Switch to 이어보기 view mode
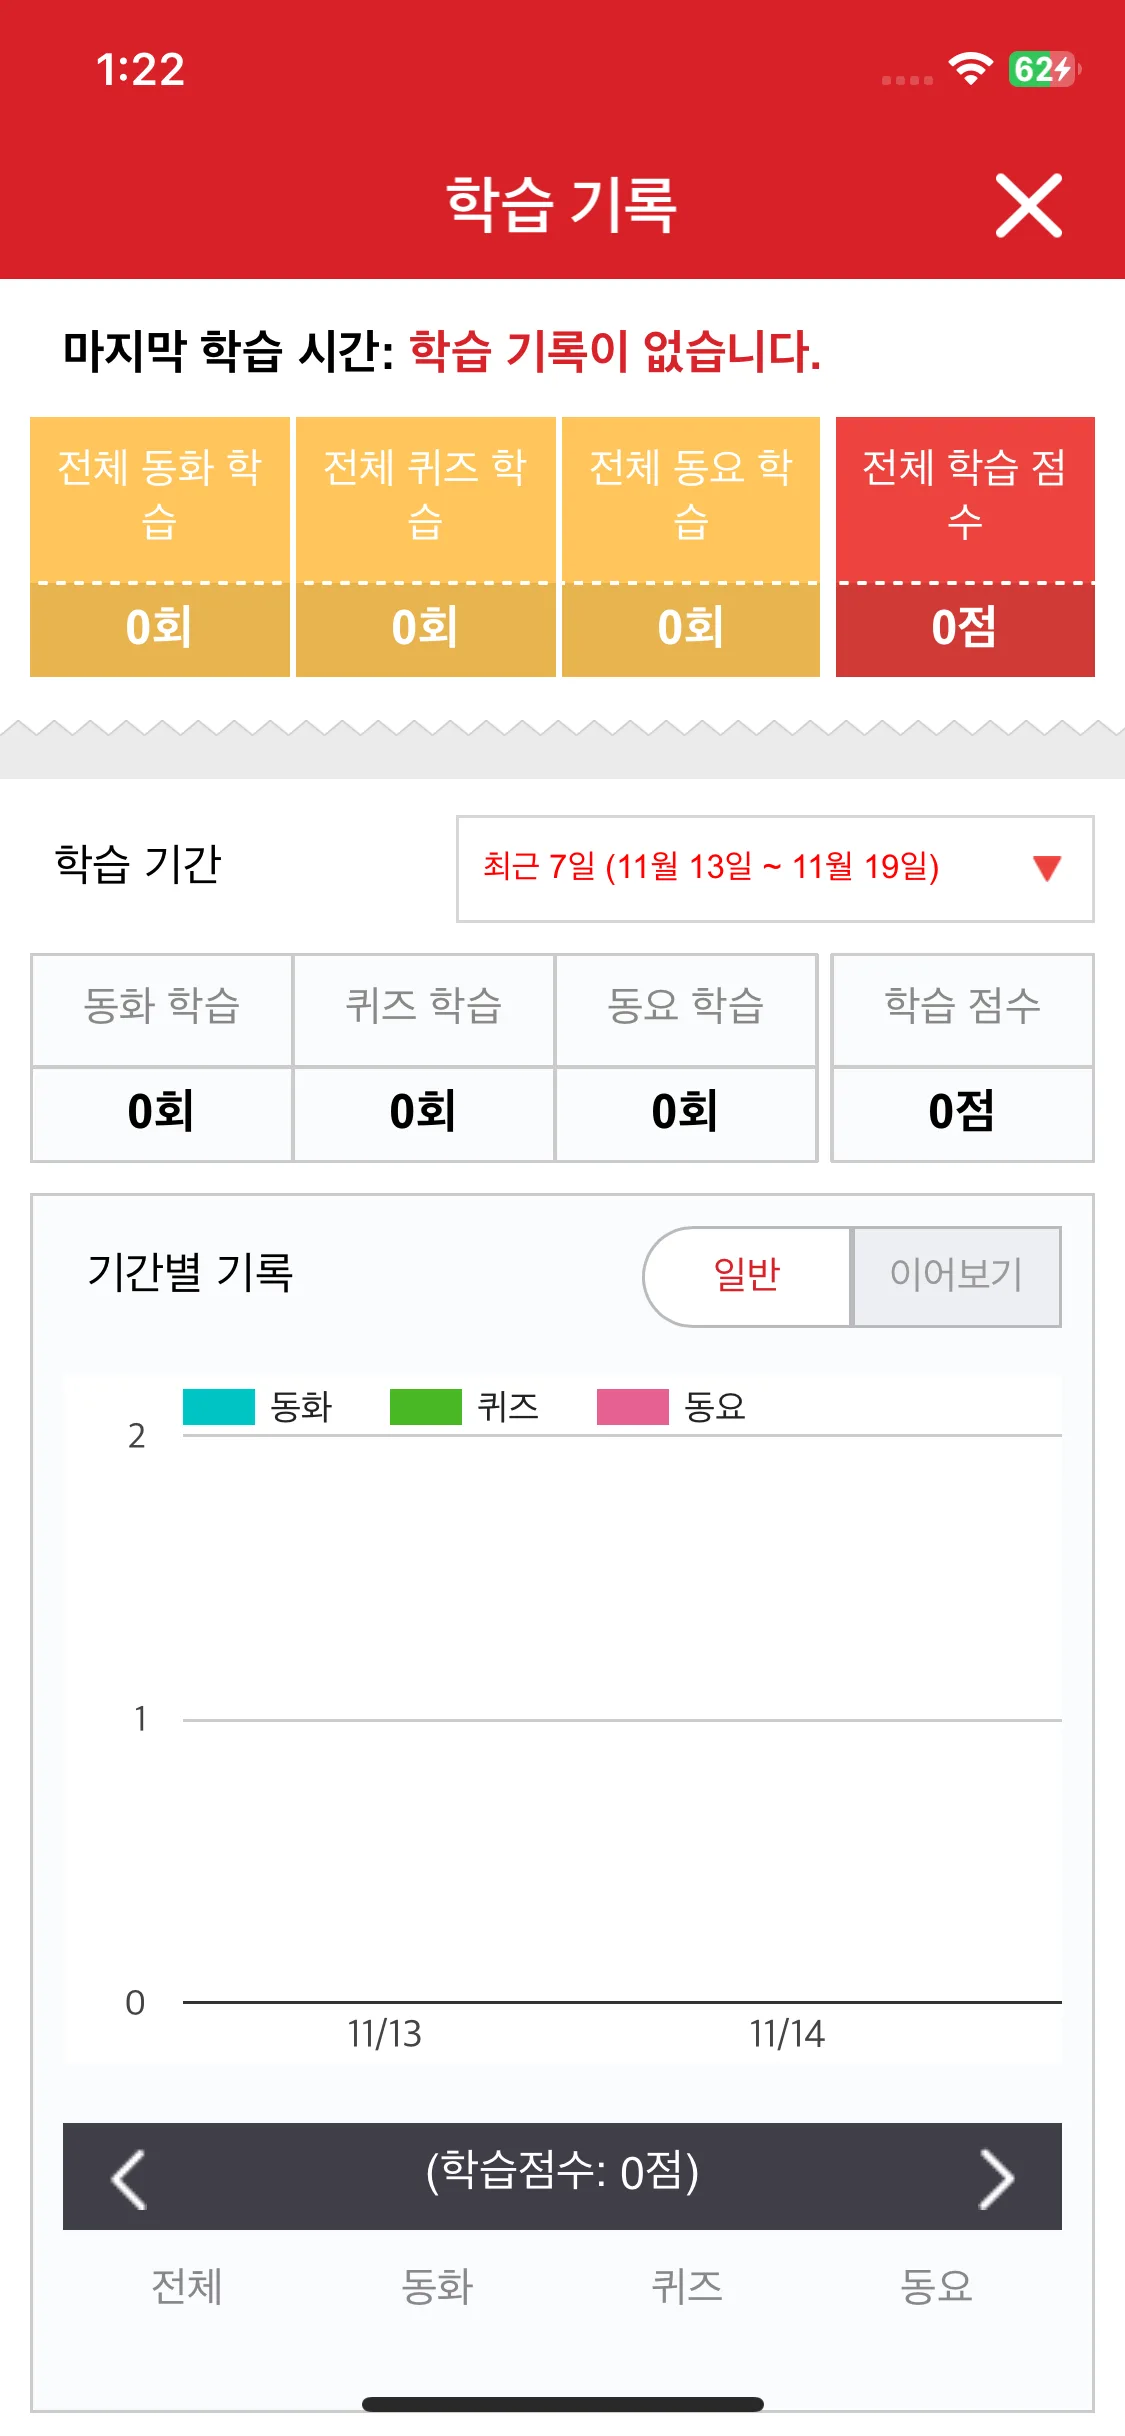Screen dimensions: 1125x2436 coord(956,1276)
